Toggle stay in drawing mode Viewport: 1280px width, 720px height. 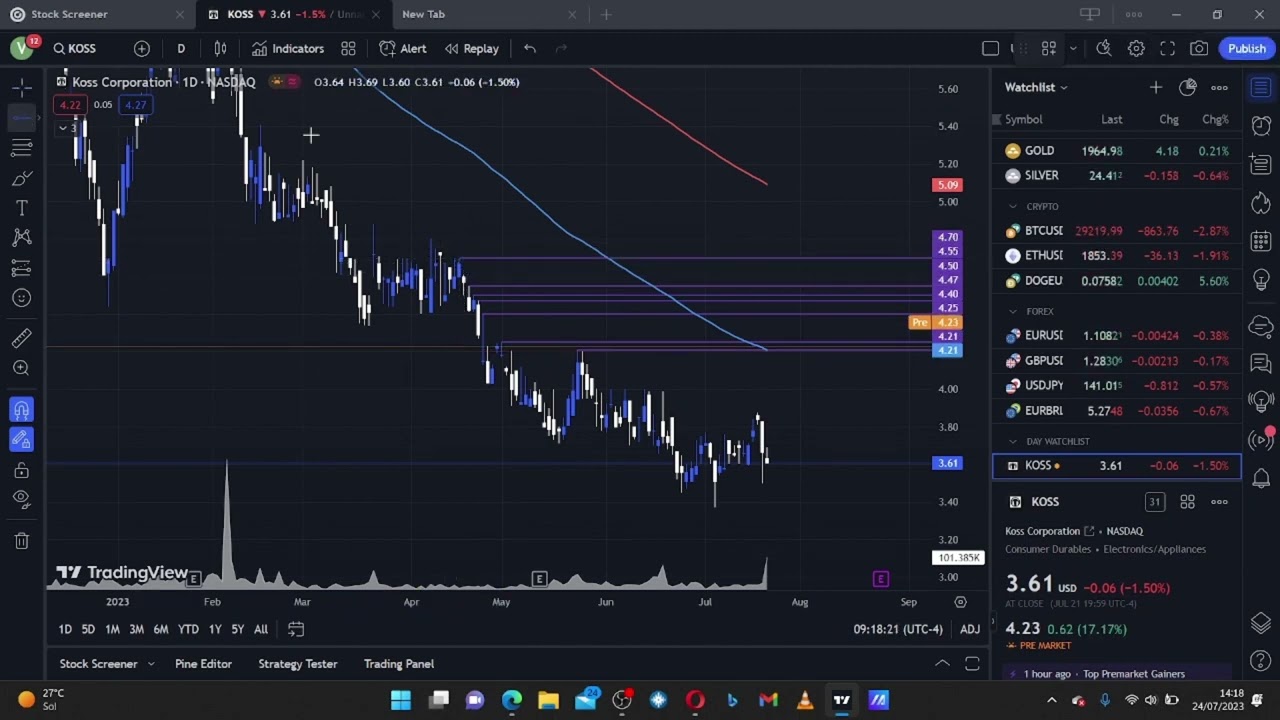pyautogui.click(x=21, y=440)
